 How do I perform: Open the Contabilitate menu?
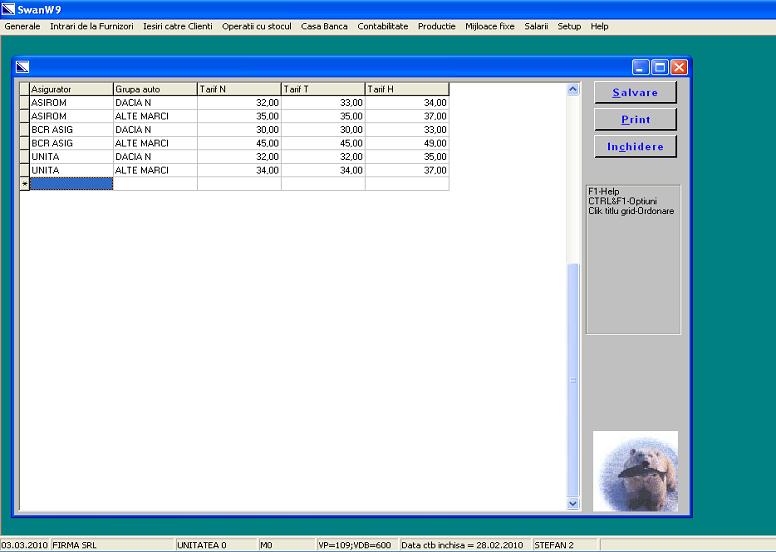click(x=382, y=26)
